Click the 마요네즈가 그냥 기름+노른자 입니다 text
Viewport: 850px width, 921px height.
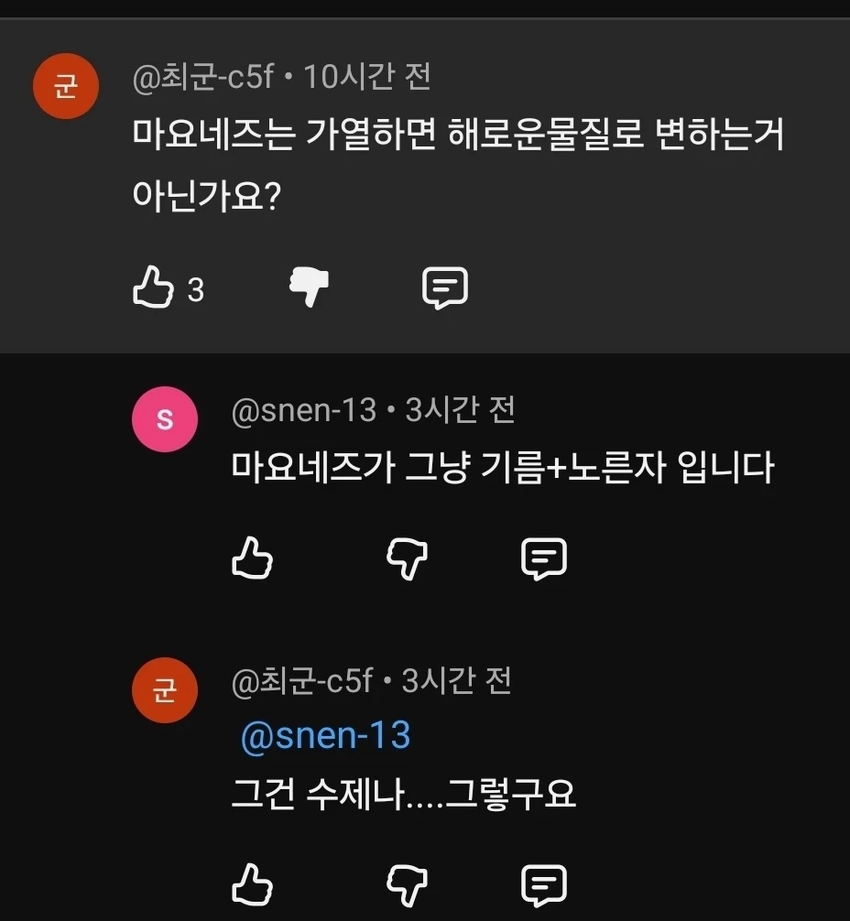coord(503,466)
